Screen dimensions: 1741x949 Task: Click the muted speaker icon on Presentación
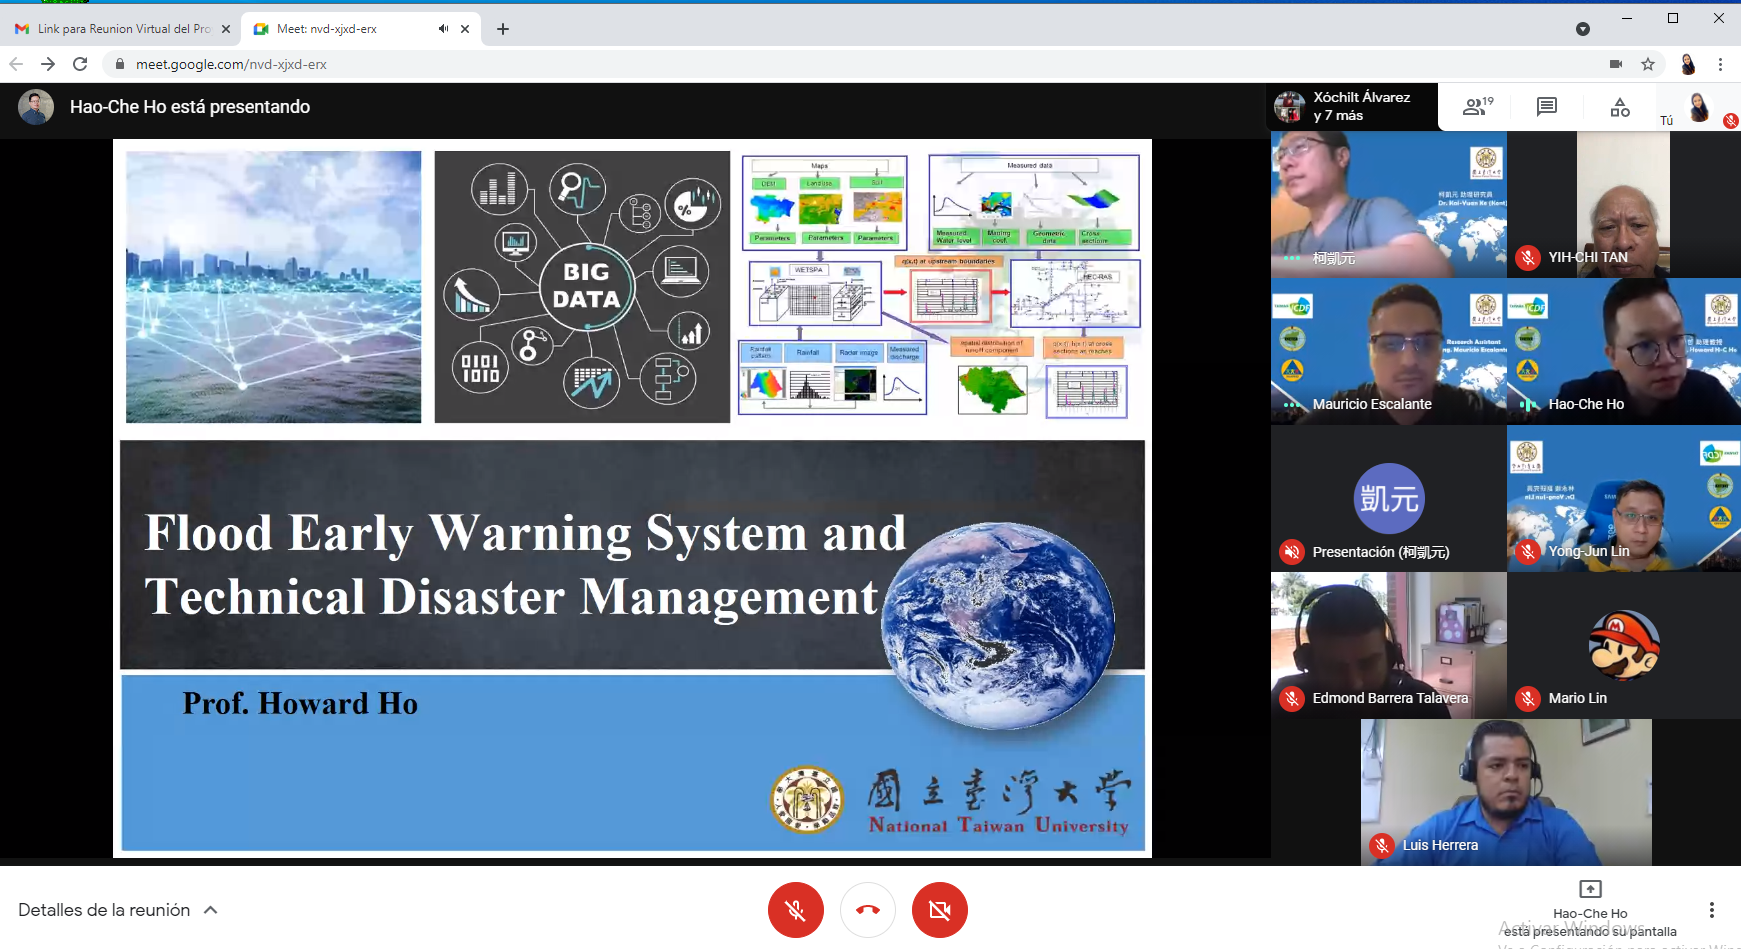(1292, 552)
